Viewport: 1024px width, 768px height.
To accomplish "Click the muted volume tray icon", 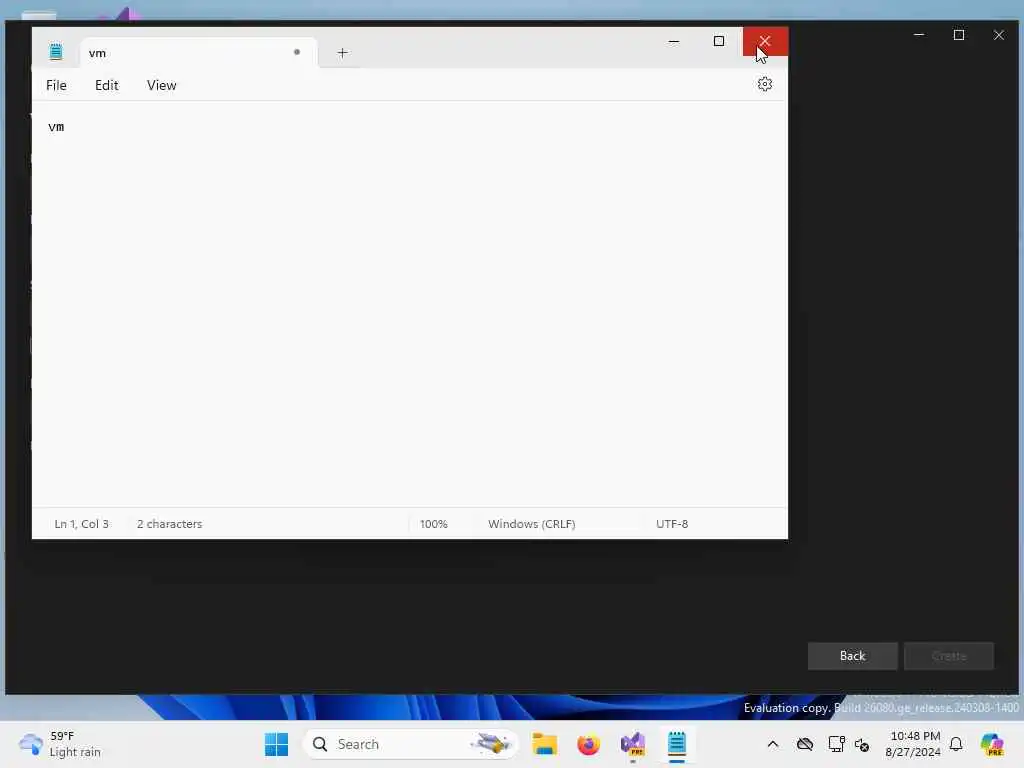I will point(861,744).
